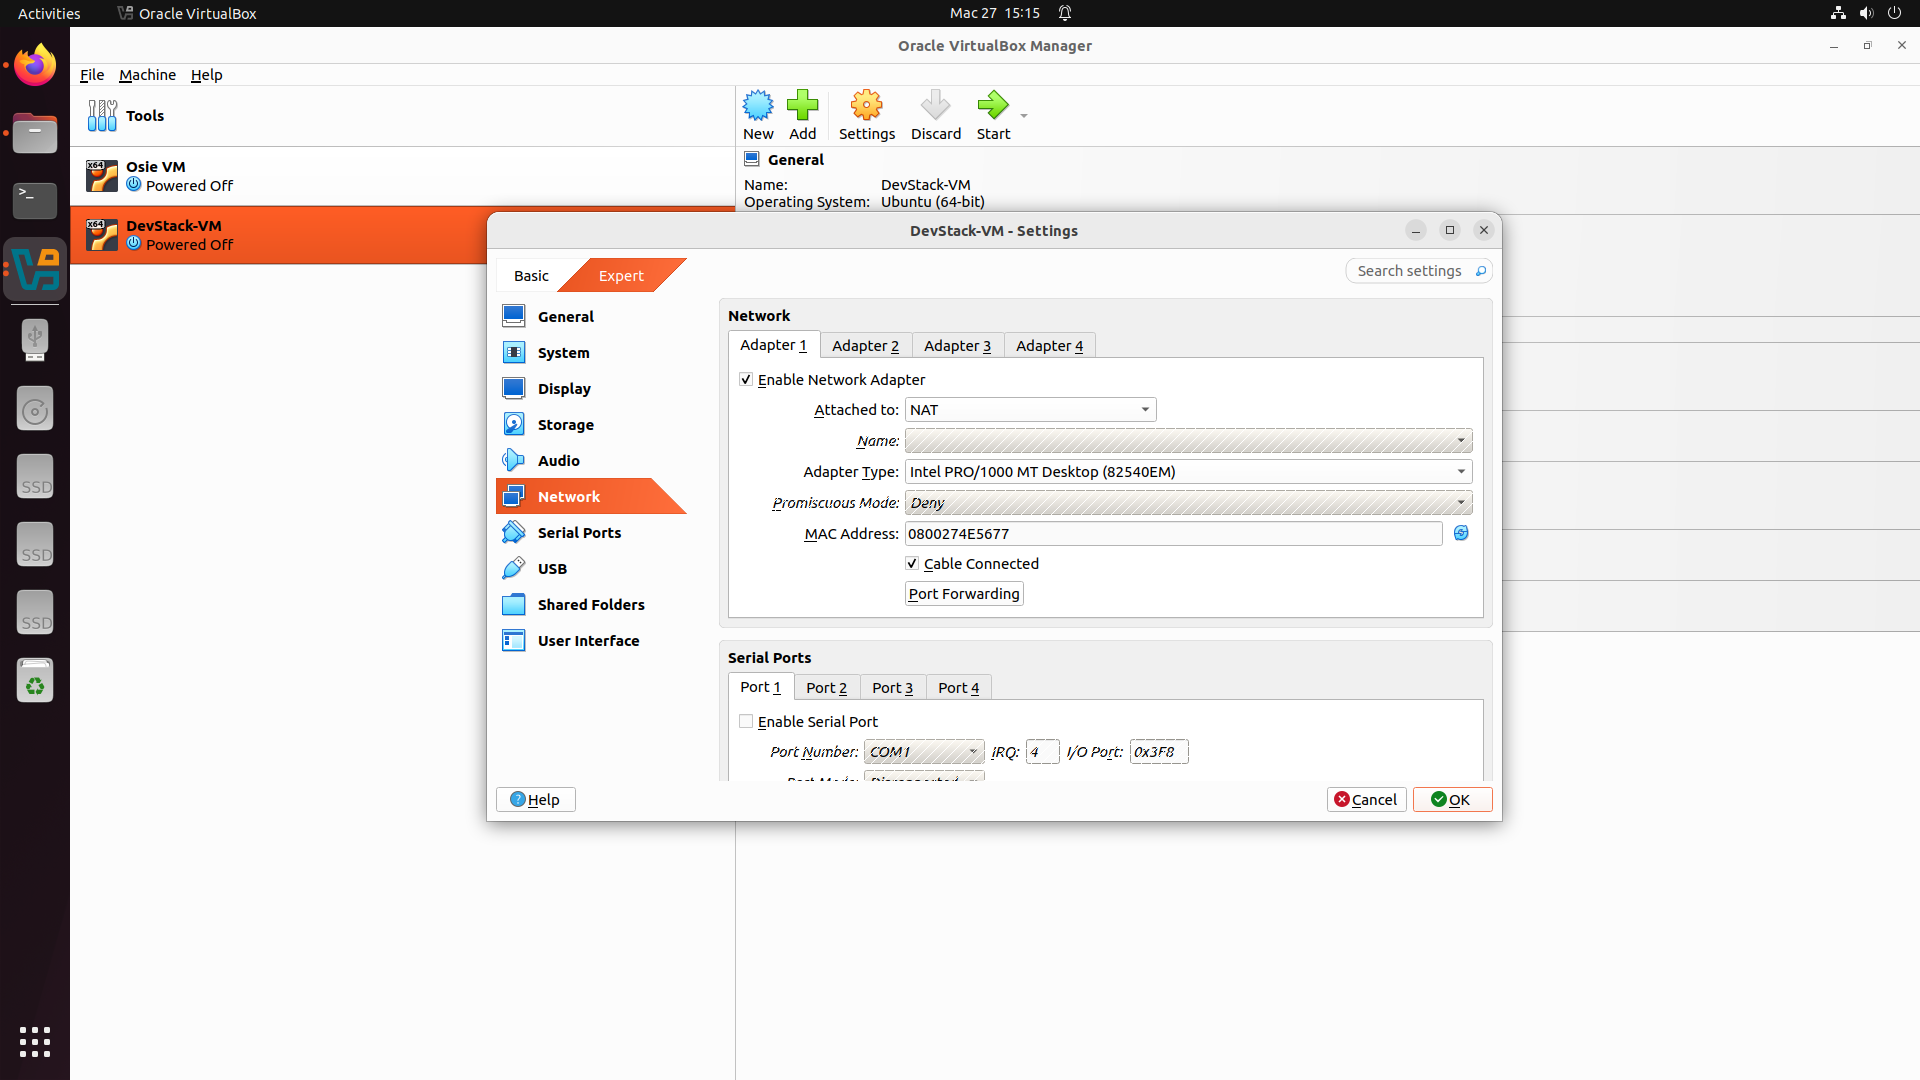Switch to Basic settings mode
This screenshot has width=1920, height=1080.
531,275
